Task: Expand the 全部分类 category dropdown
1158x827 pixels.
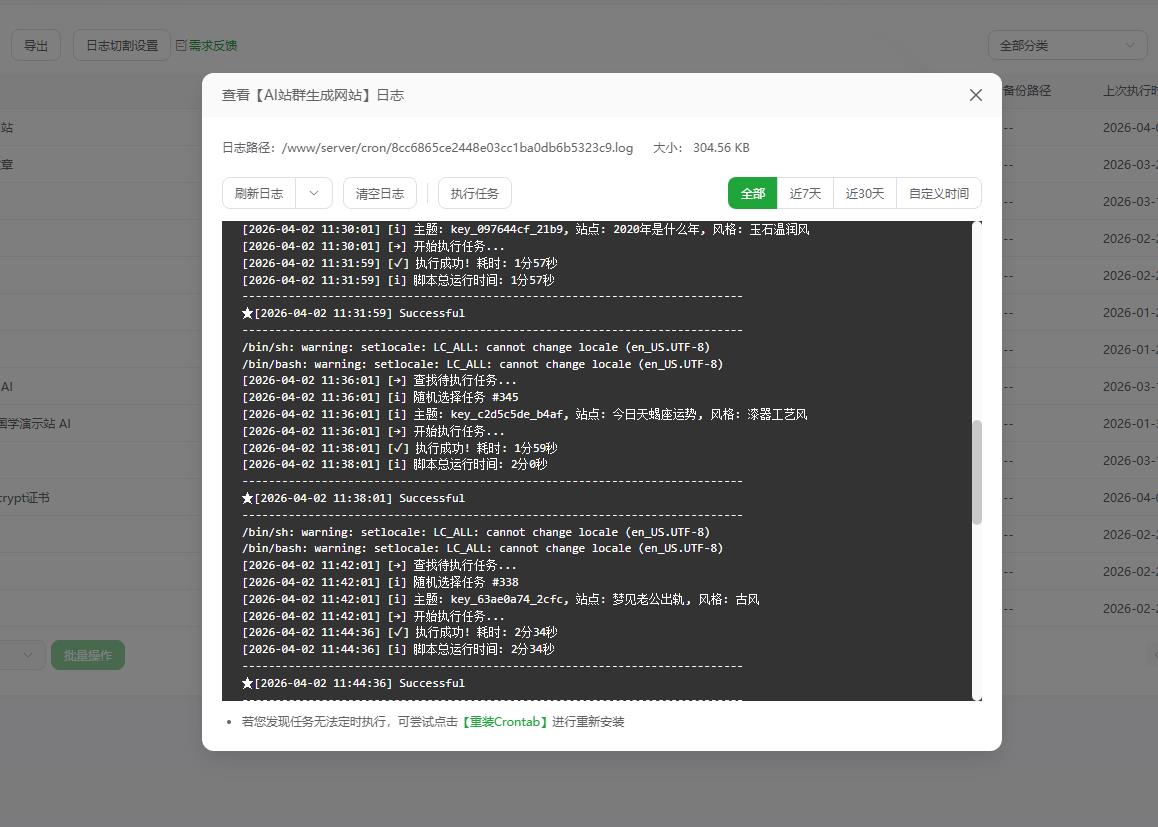Action: [1067, 45]
